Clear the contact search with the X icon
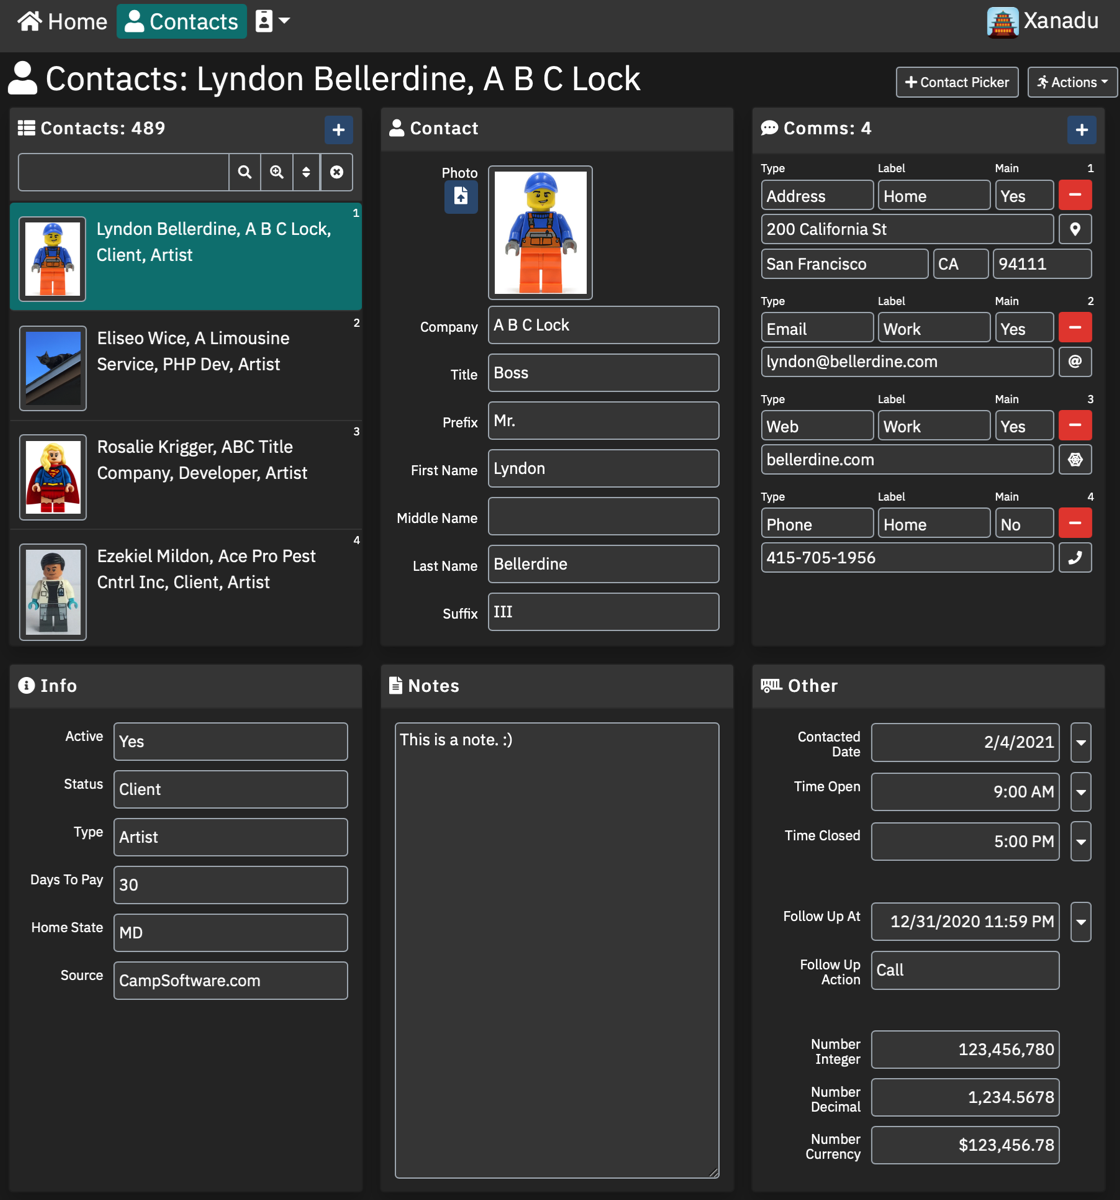The image size is (1120, 1200). tap(337, 171)
